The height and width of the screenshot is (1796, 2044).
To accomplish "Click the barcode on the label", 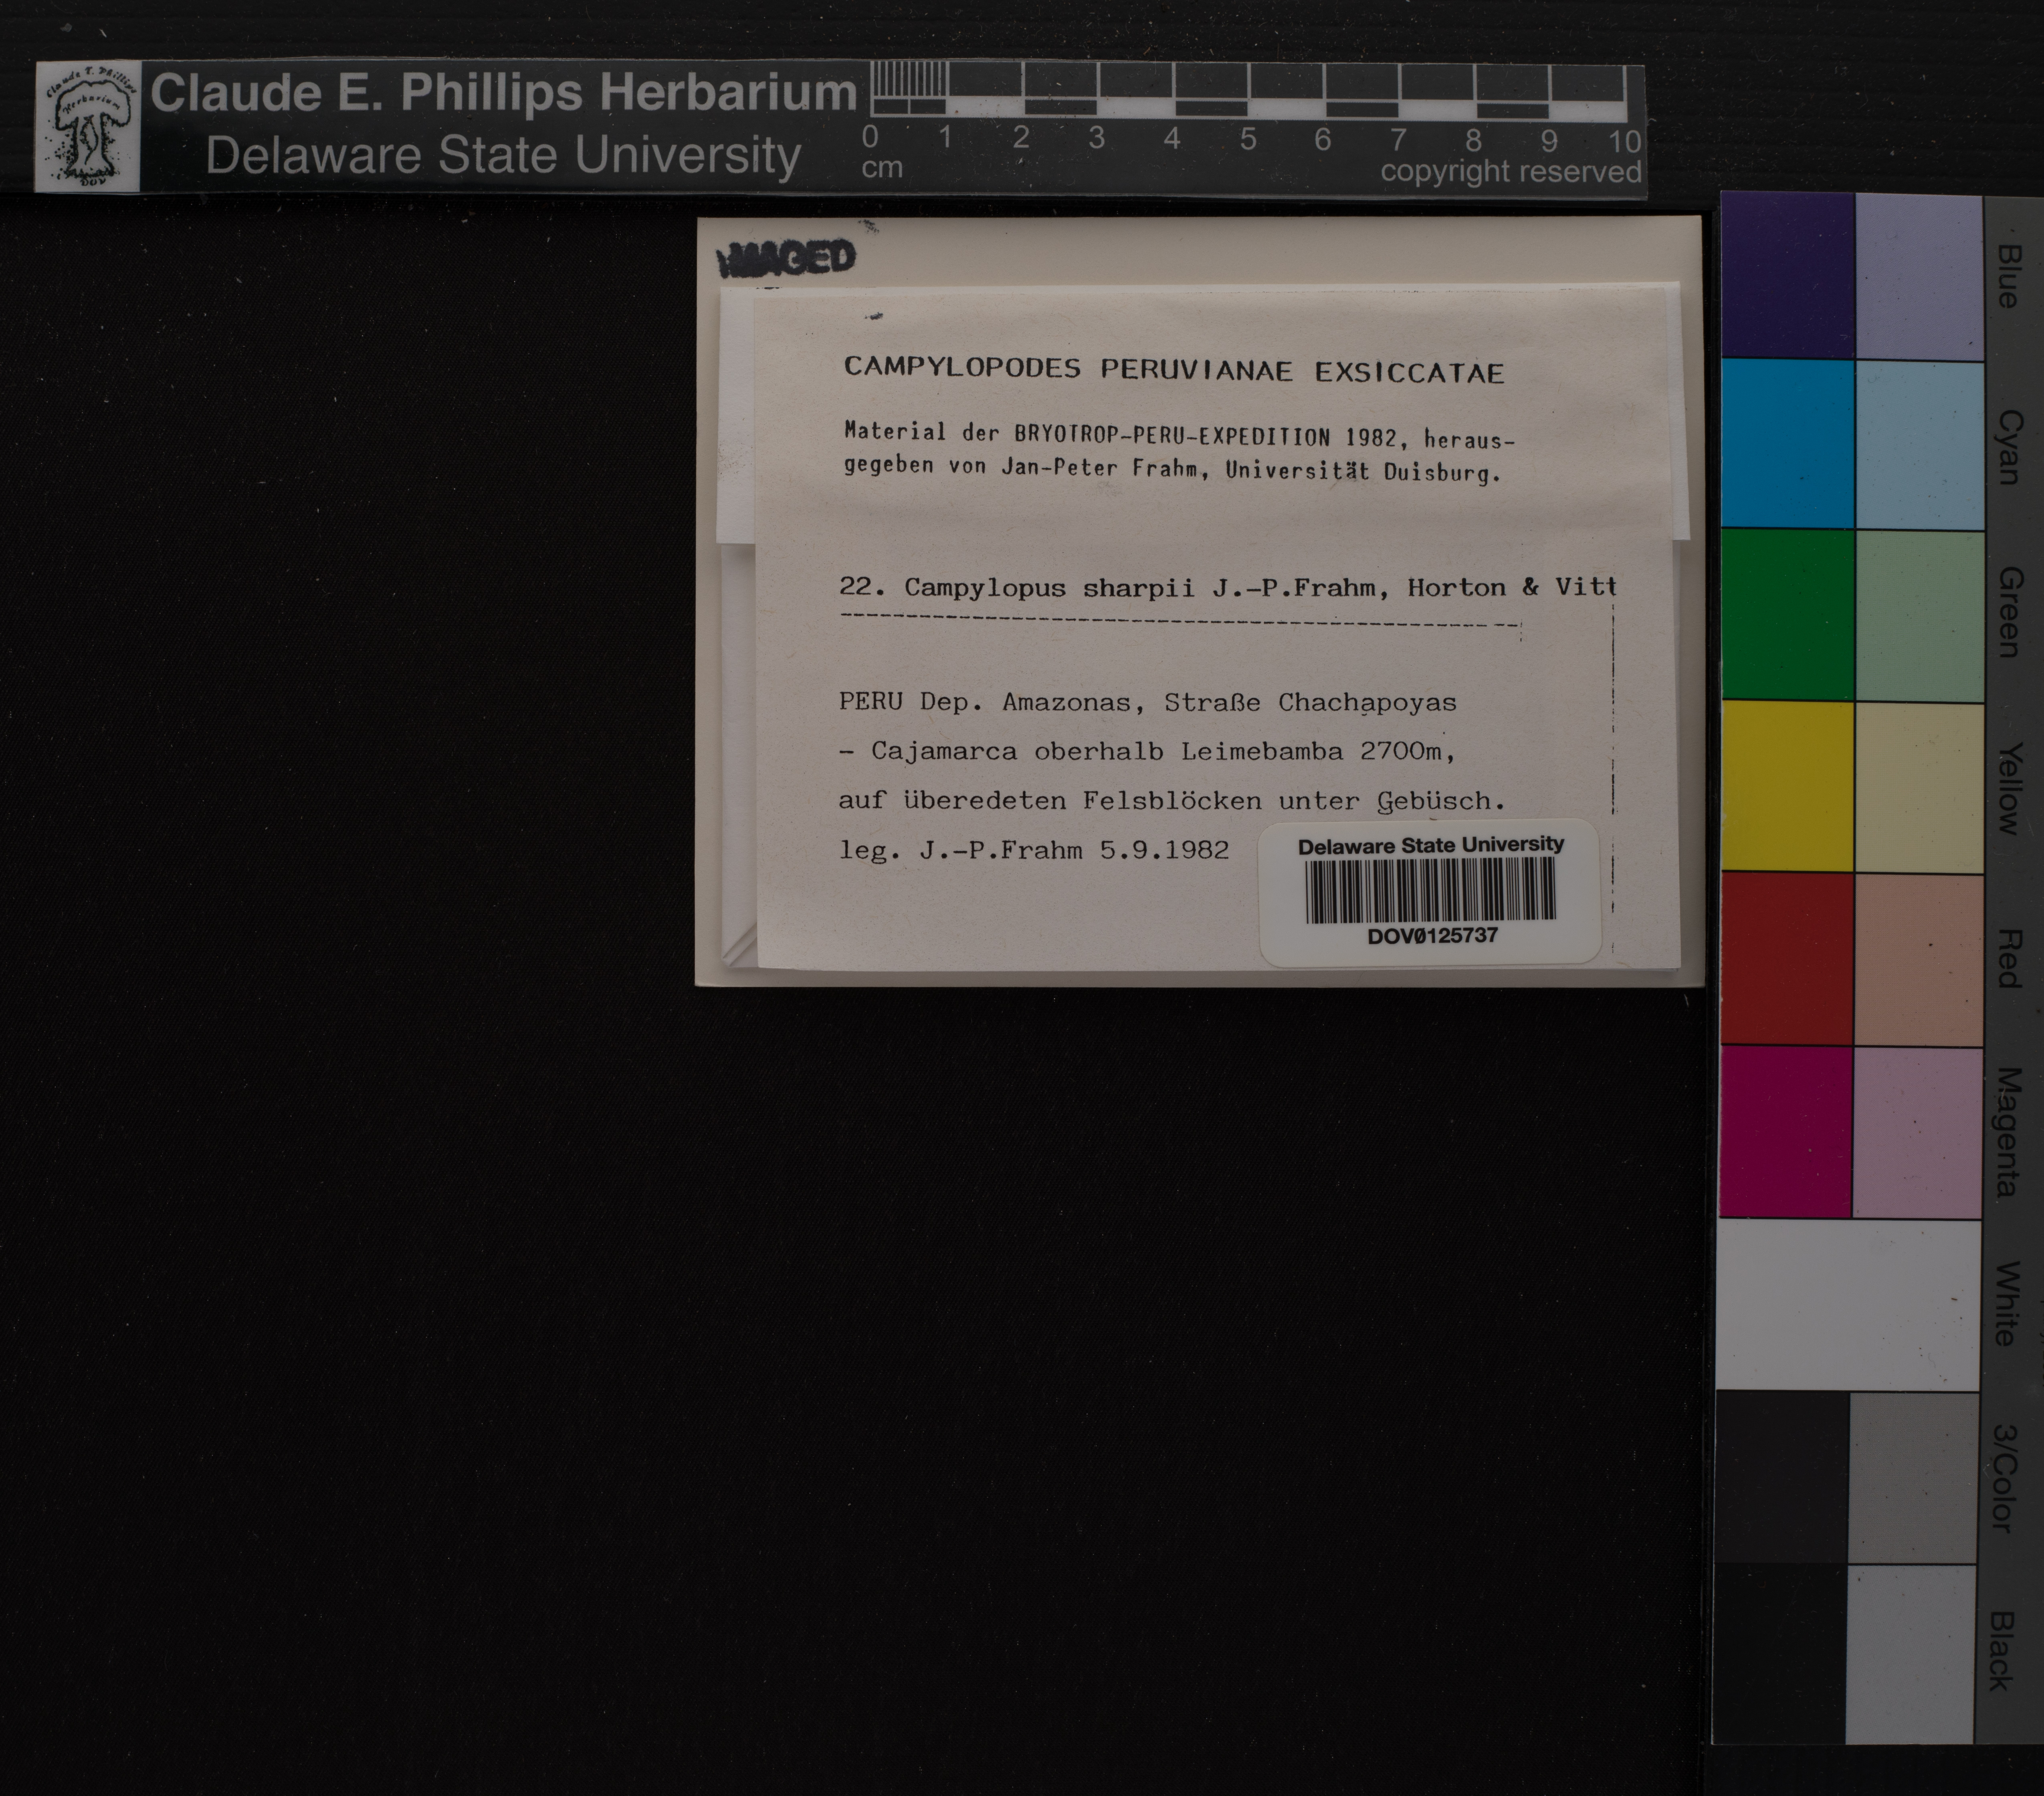I will click(x=1430, y=890).
